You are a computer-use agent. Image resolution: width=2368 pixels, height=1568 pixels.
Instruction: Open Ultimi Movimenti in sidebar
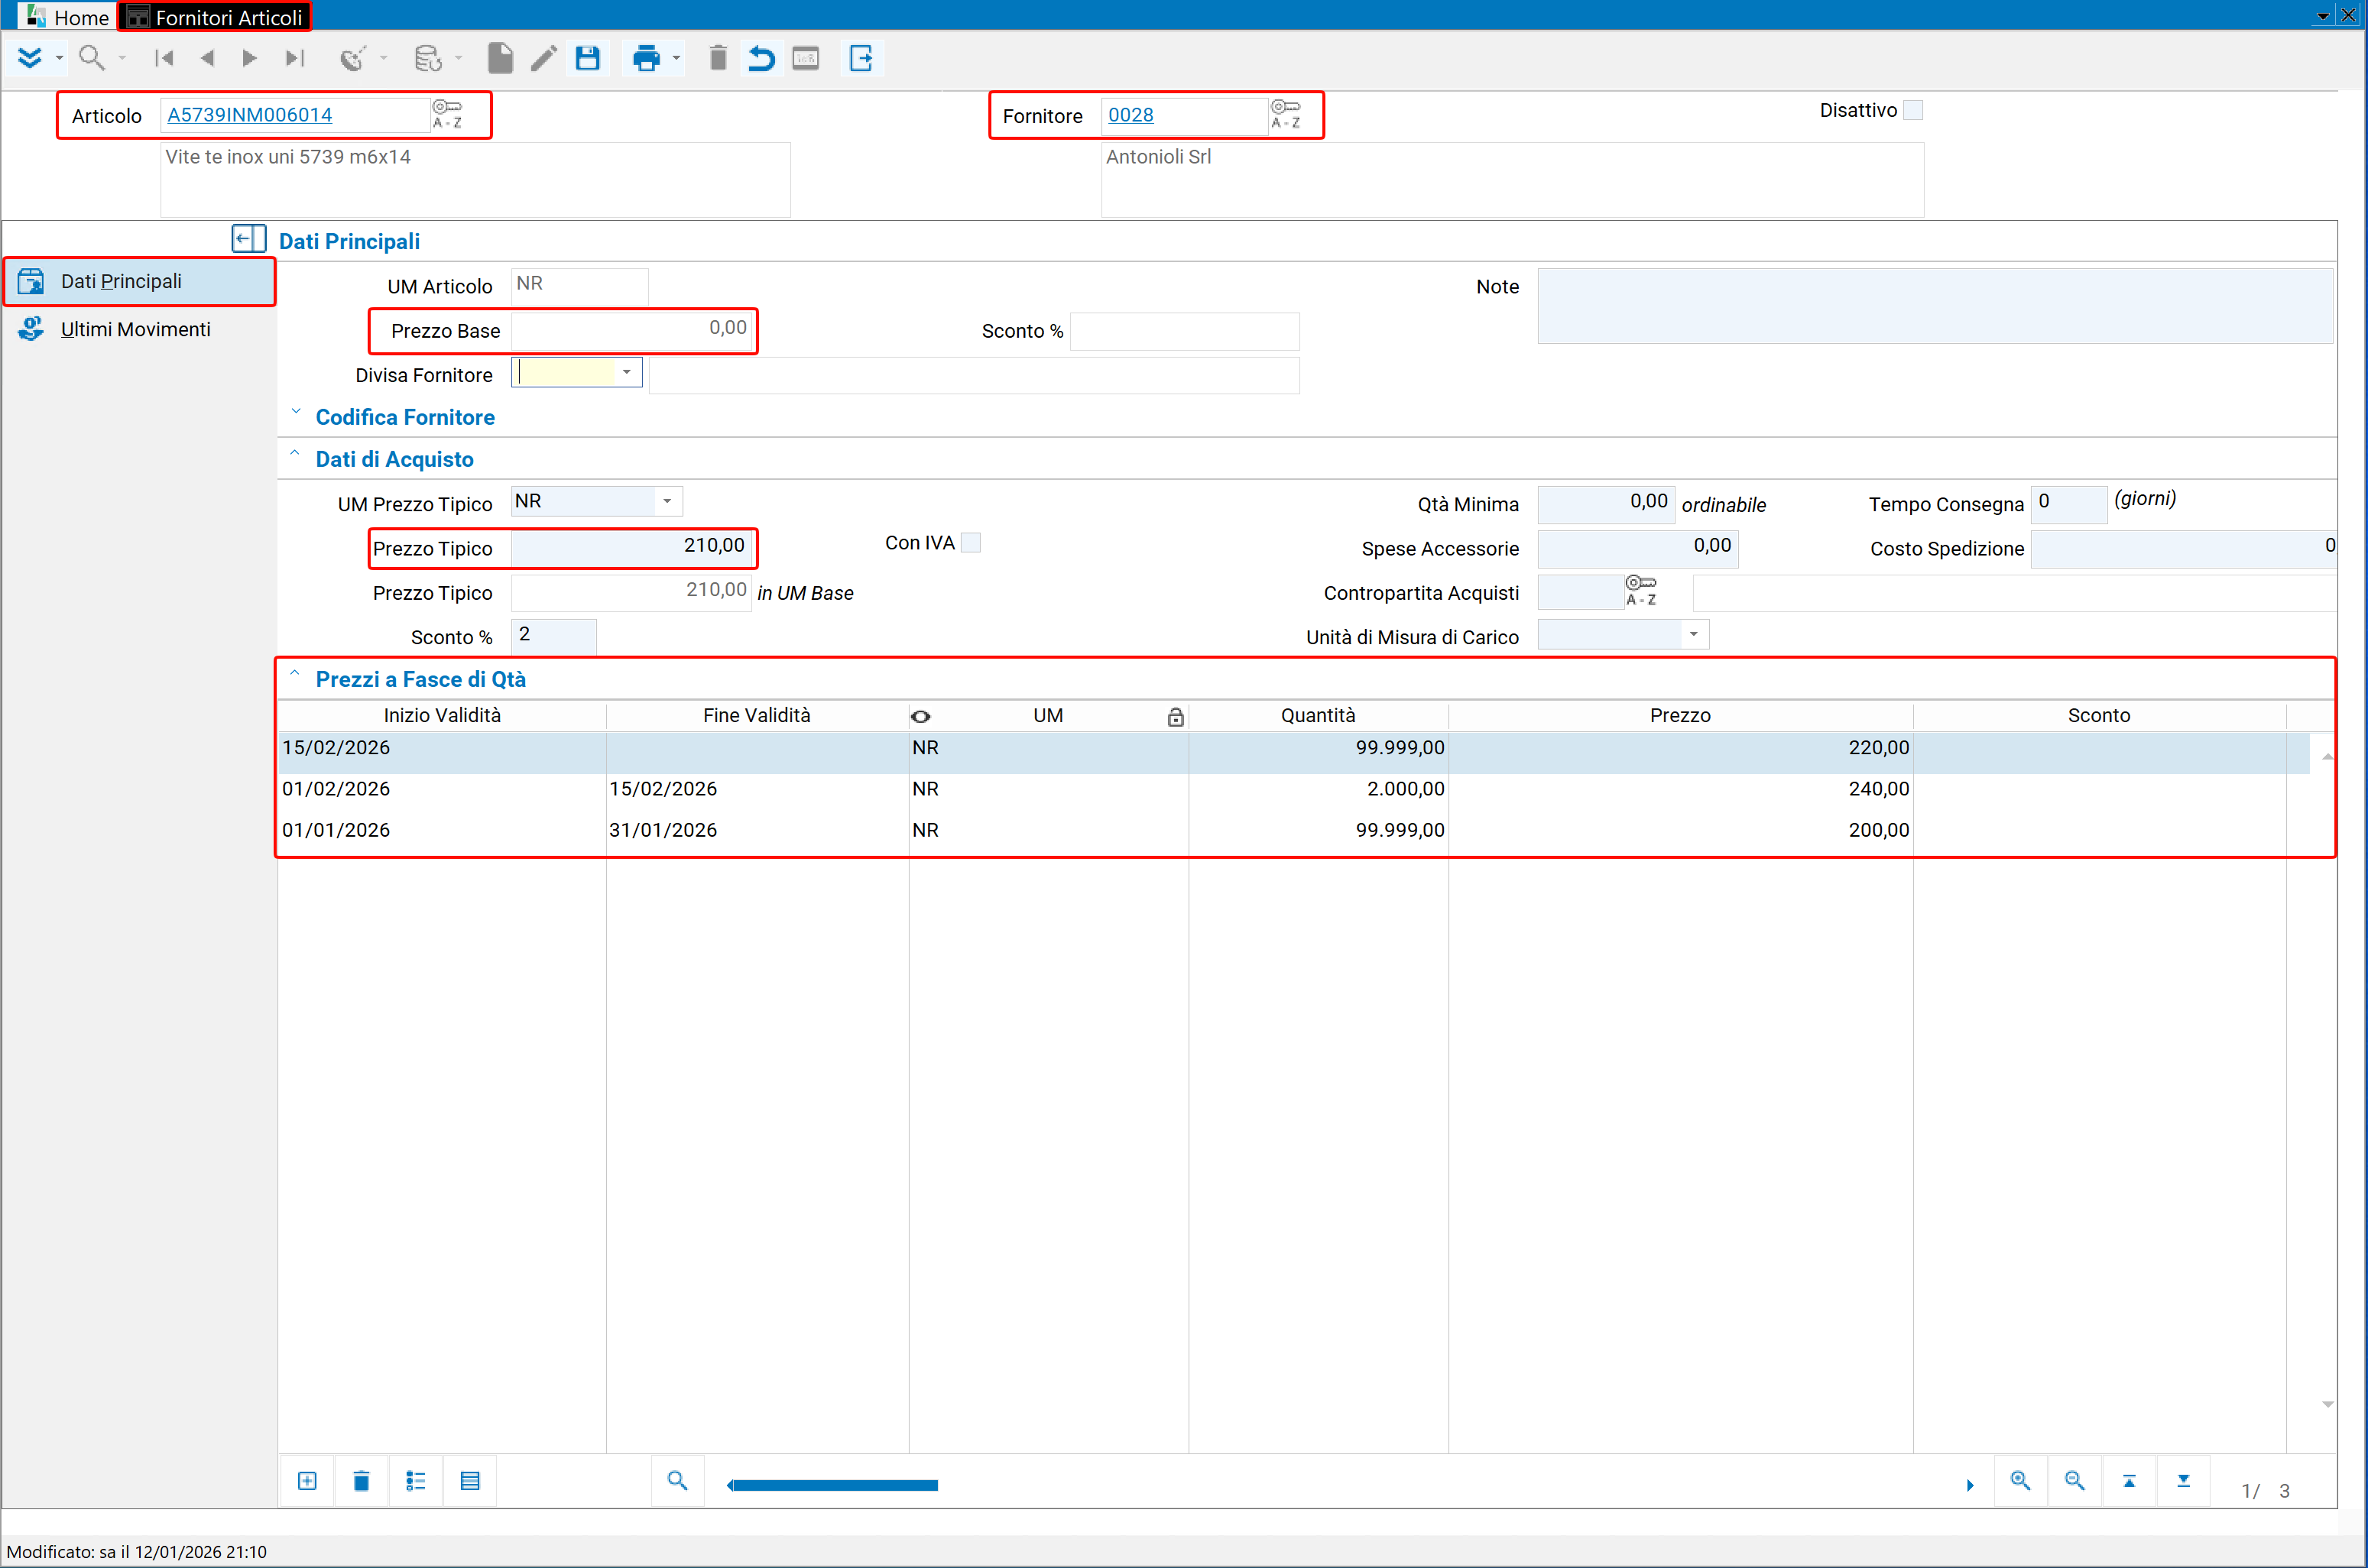[139, 329]
